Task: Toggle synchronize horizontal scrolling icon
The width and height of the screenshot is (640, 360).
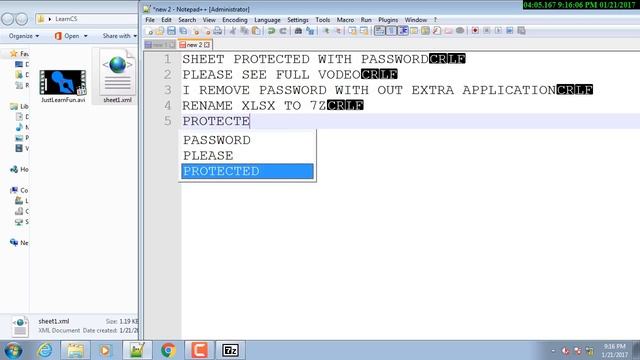Action: (x=364, y=31)
